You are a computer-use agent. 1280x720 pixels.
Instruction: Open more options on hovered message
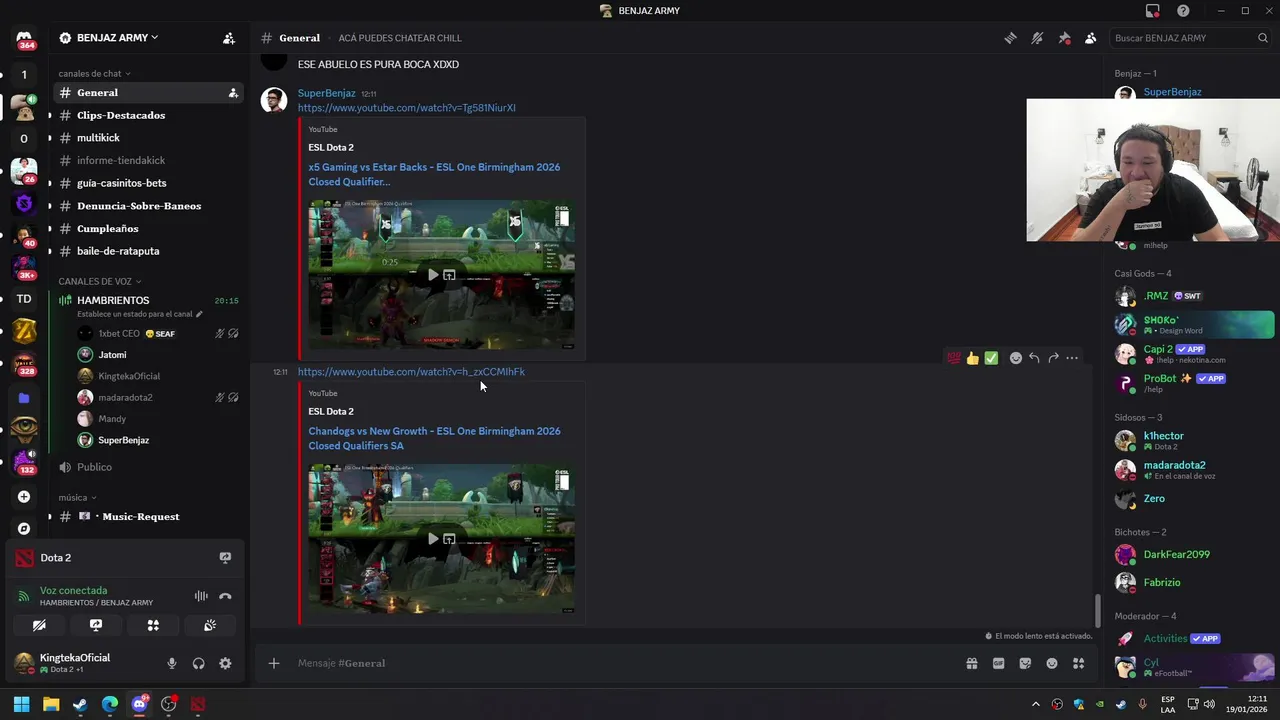pos(1072,358)
